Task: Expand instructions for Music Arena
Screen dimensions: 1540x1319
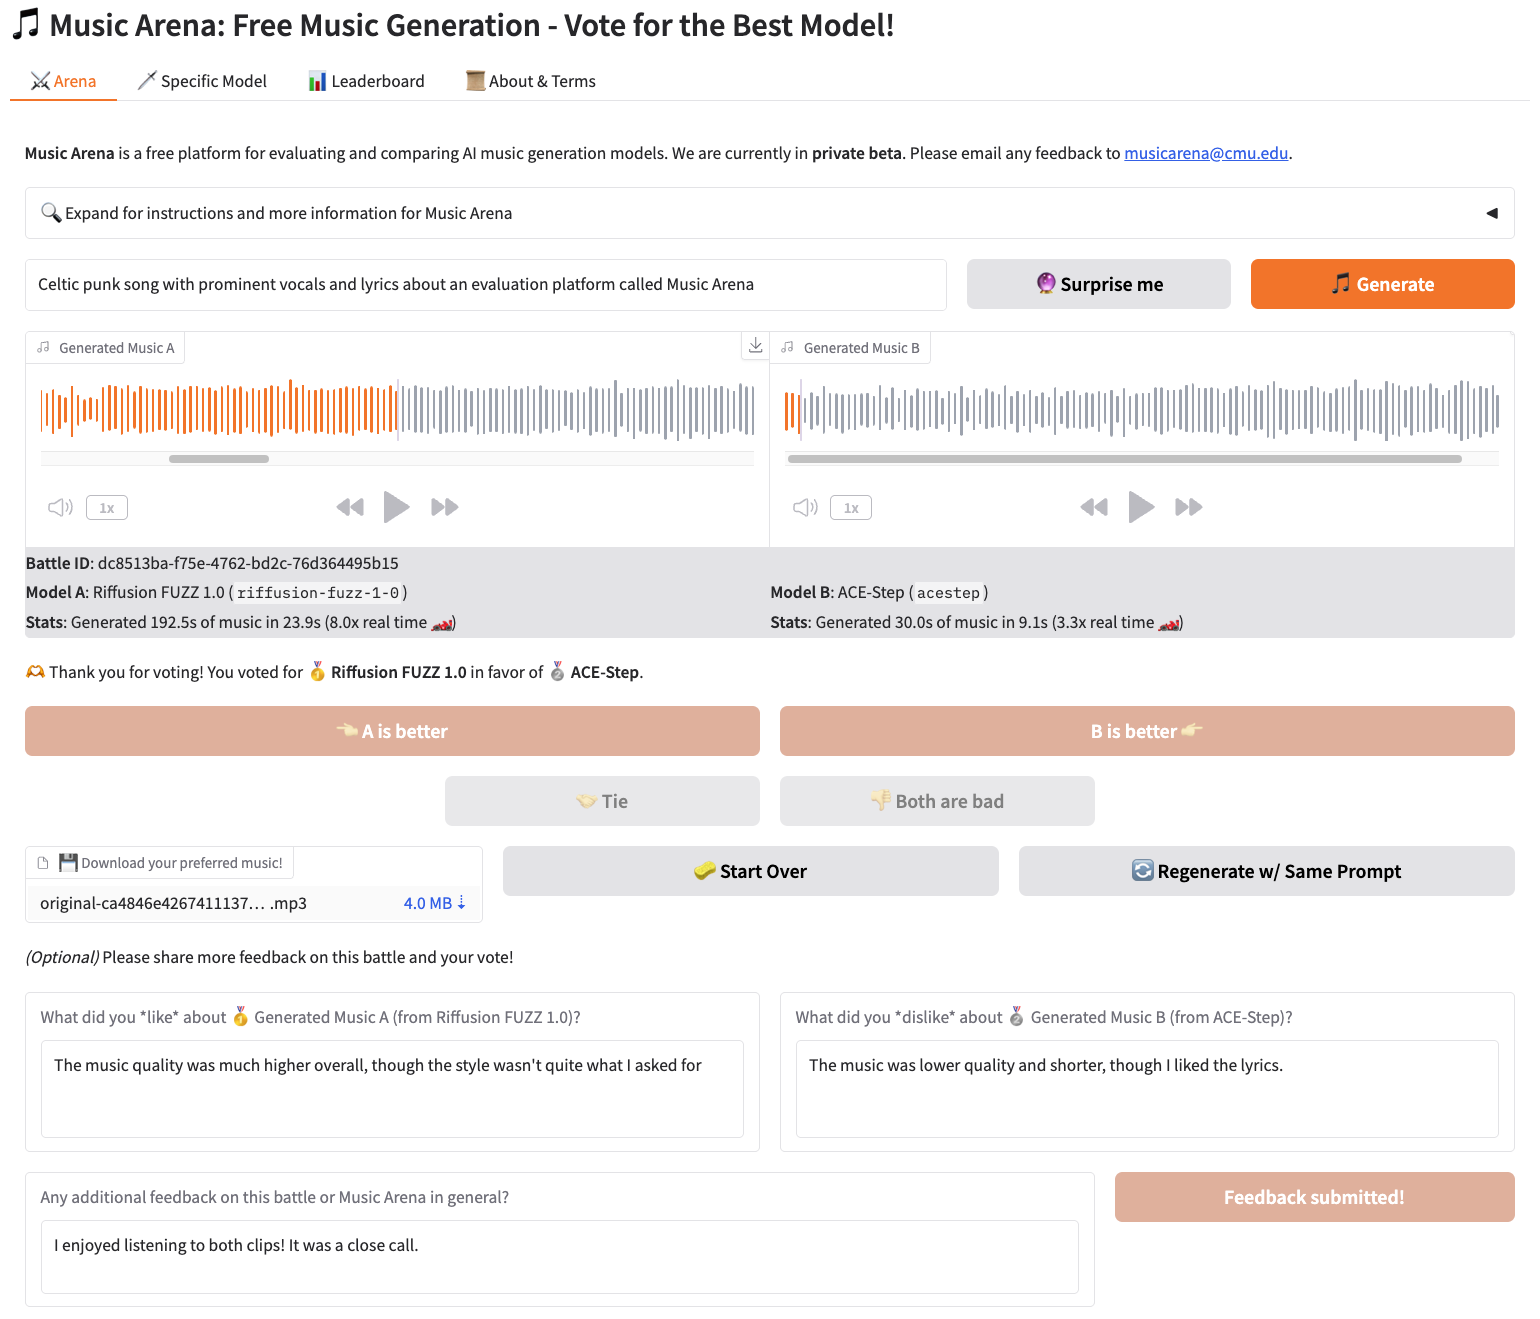Action: (769, 213)
